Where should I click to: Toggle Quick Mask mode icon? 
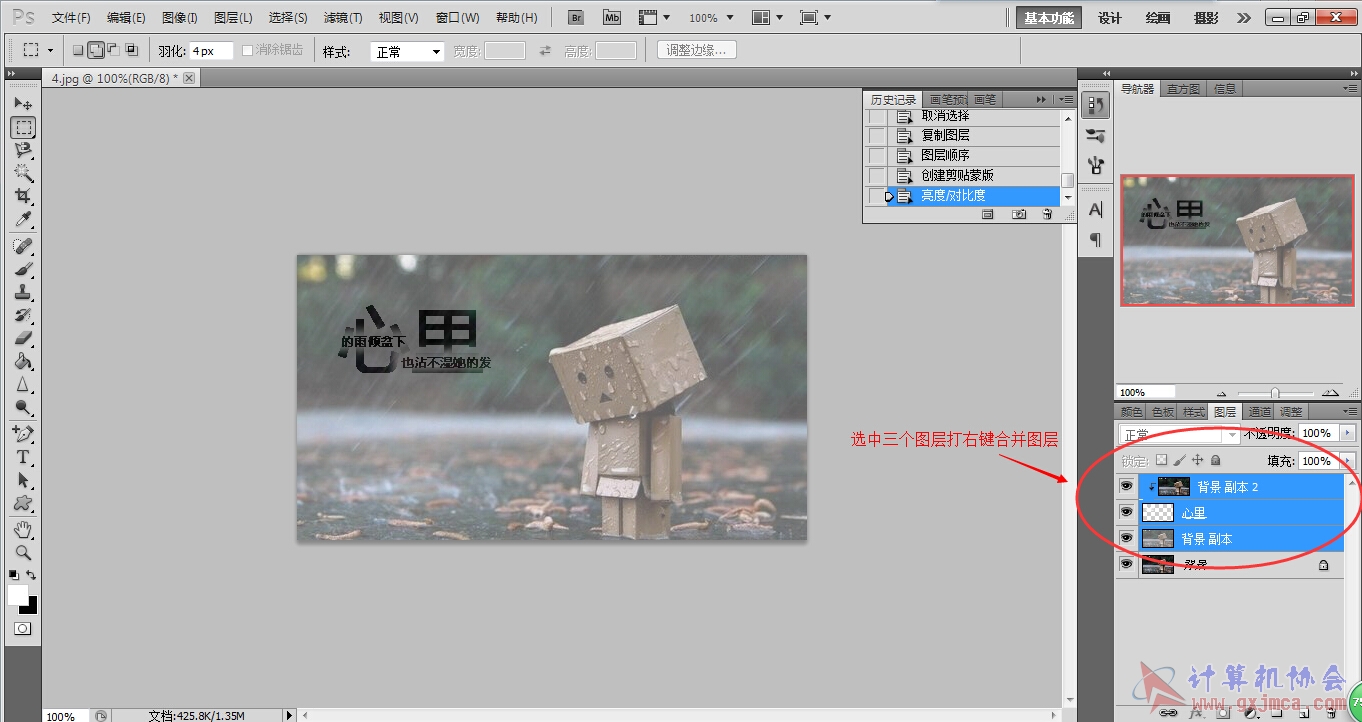[x=23, y=629]
